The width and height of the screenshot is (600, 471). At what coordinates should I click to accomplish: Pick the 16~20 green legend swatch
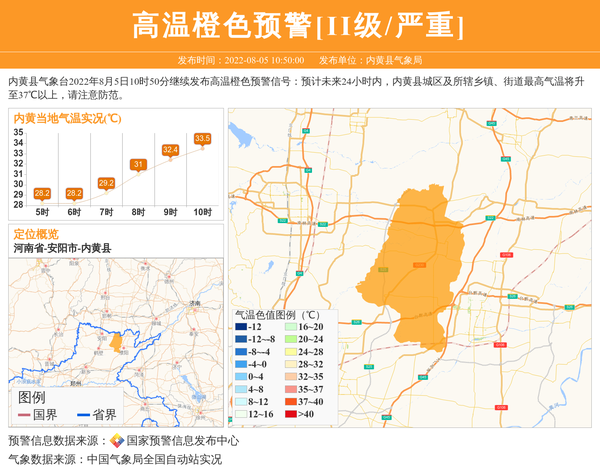[x=290, y=327]
